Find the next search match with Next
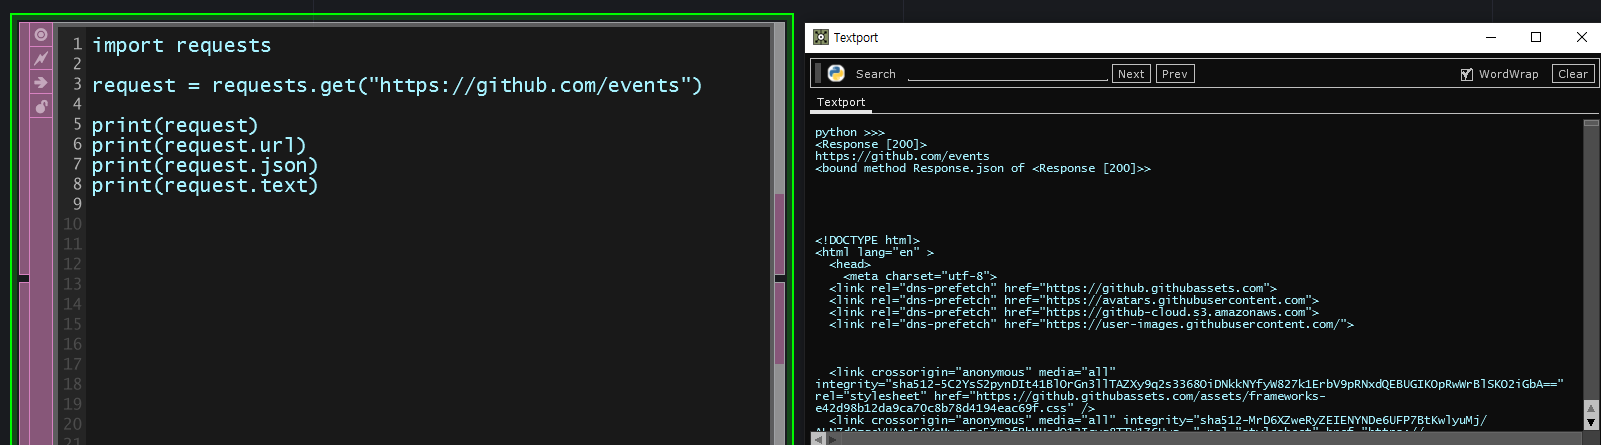Screen dimensions: 1601x445 tap(1131, 74)
